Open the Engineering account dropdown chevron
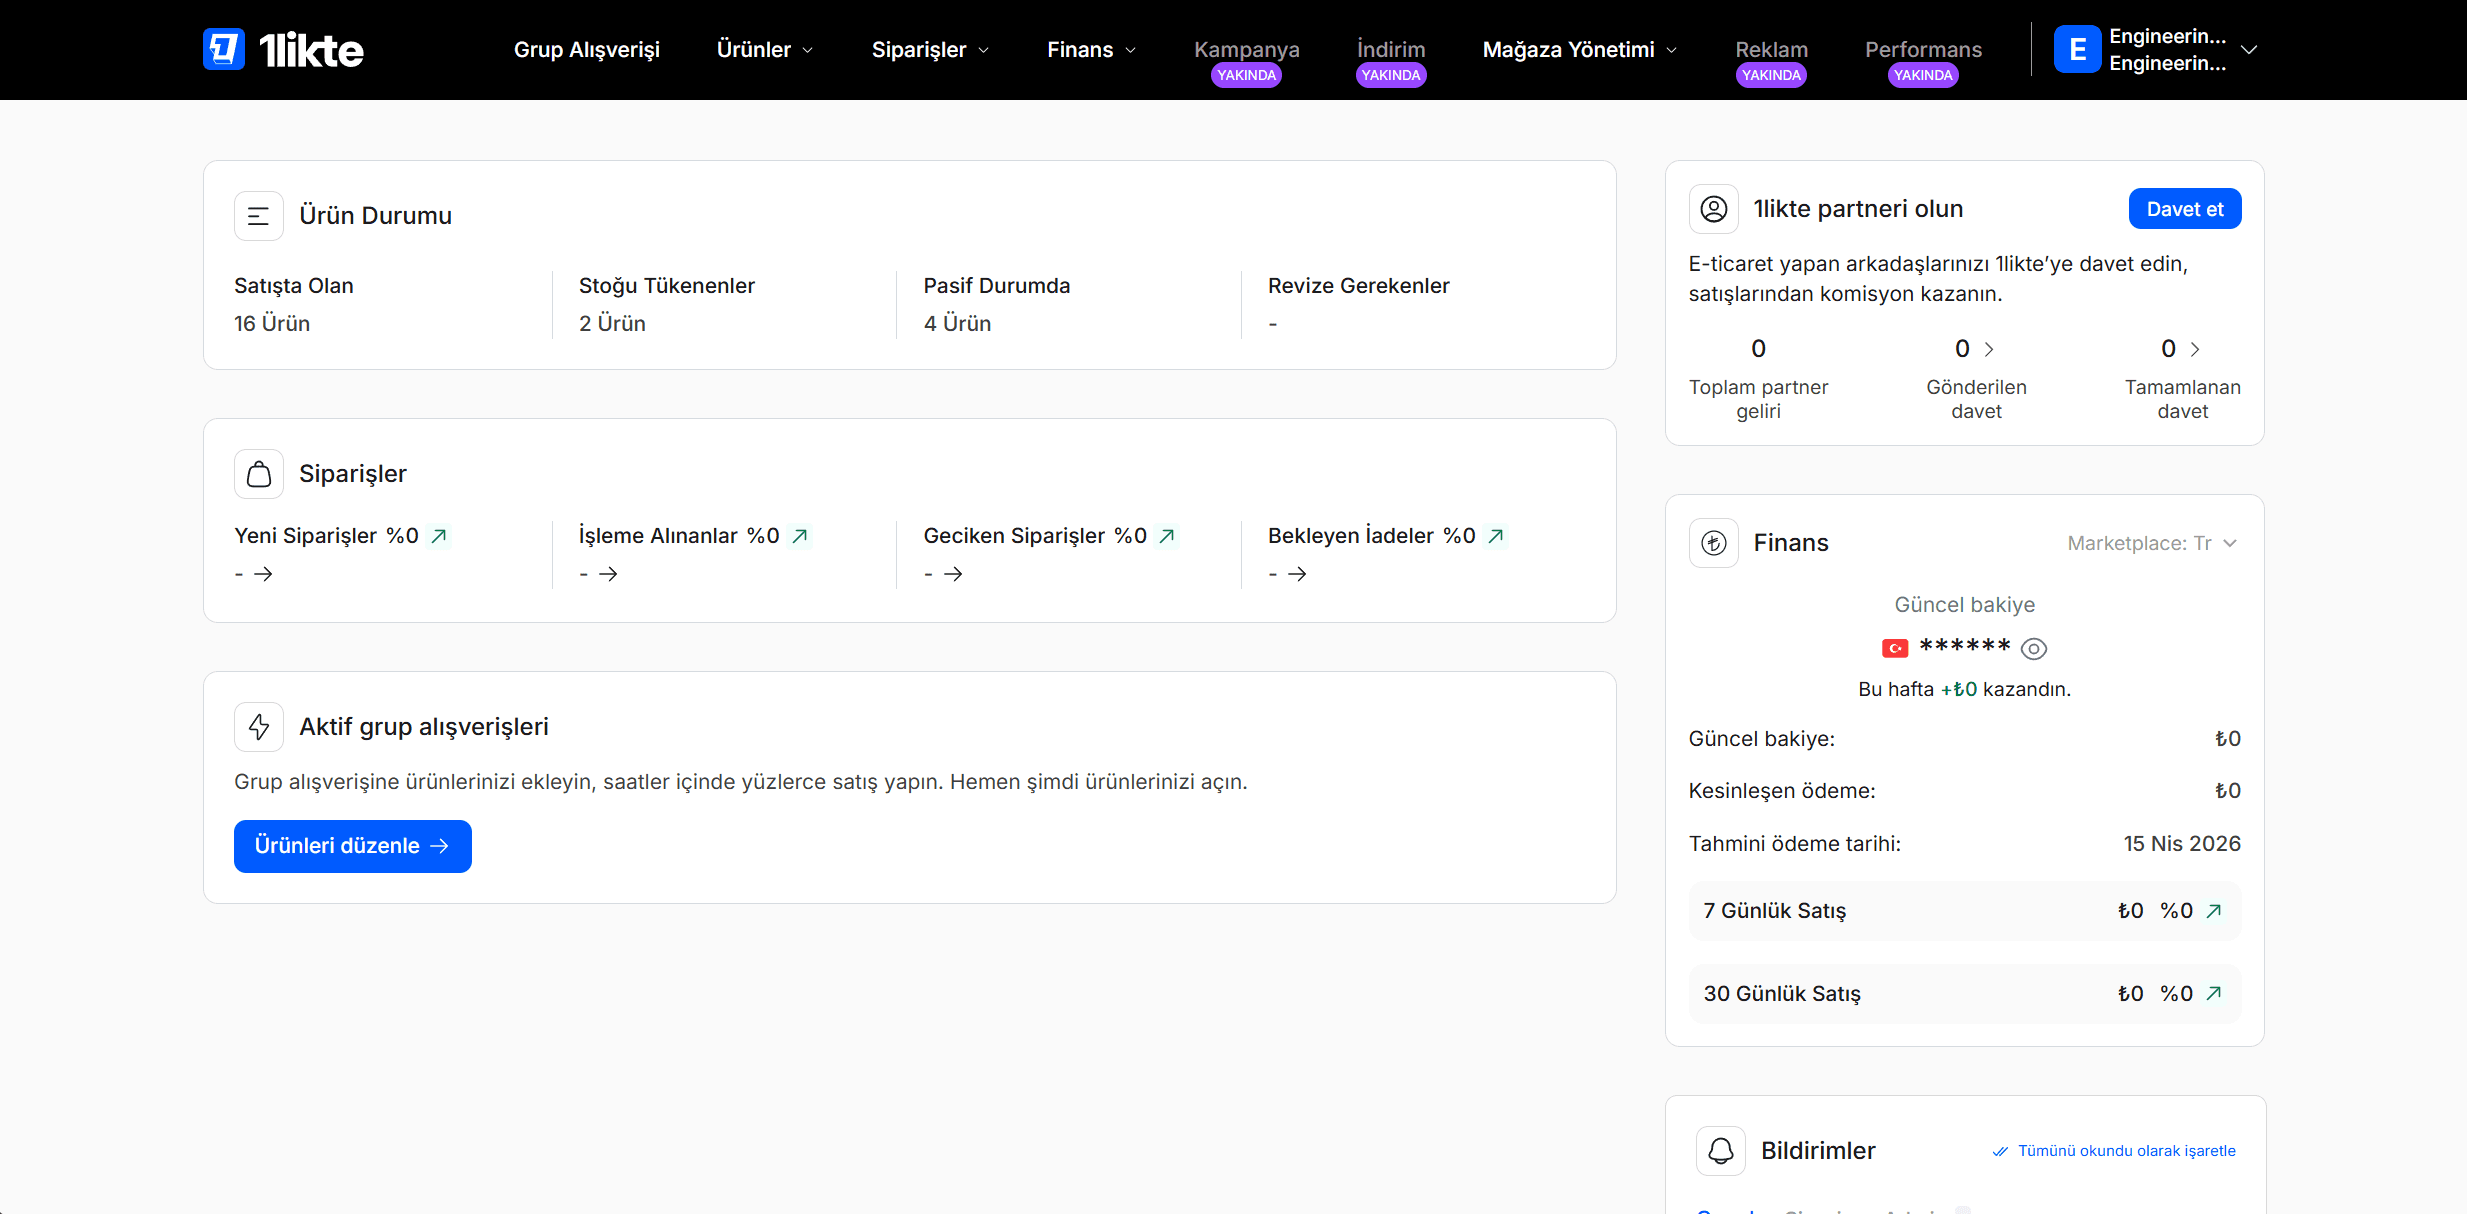 [2250, 49]
